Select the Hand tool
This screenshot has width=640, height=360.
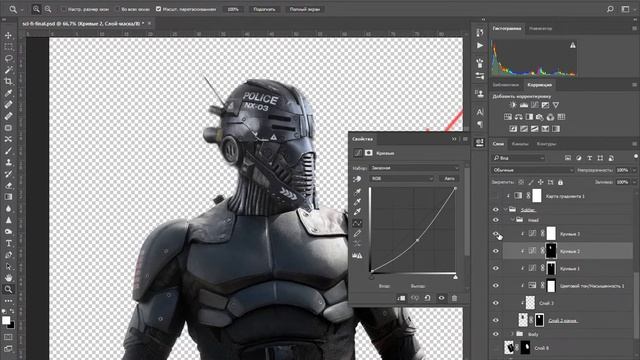click(x=8, y=278)
